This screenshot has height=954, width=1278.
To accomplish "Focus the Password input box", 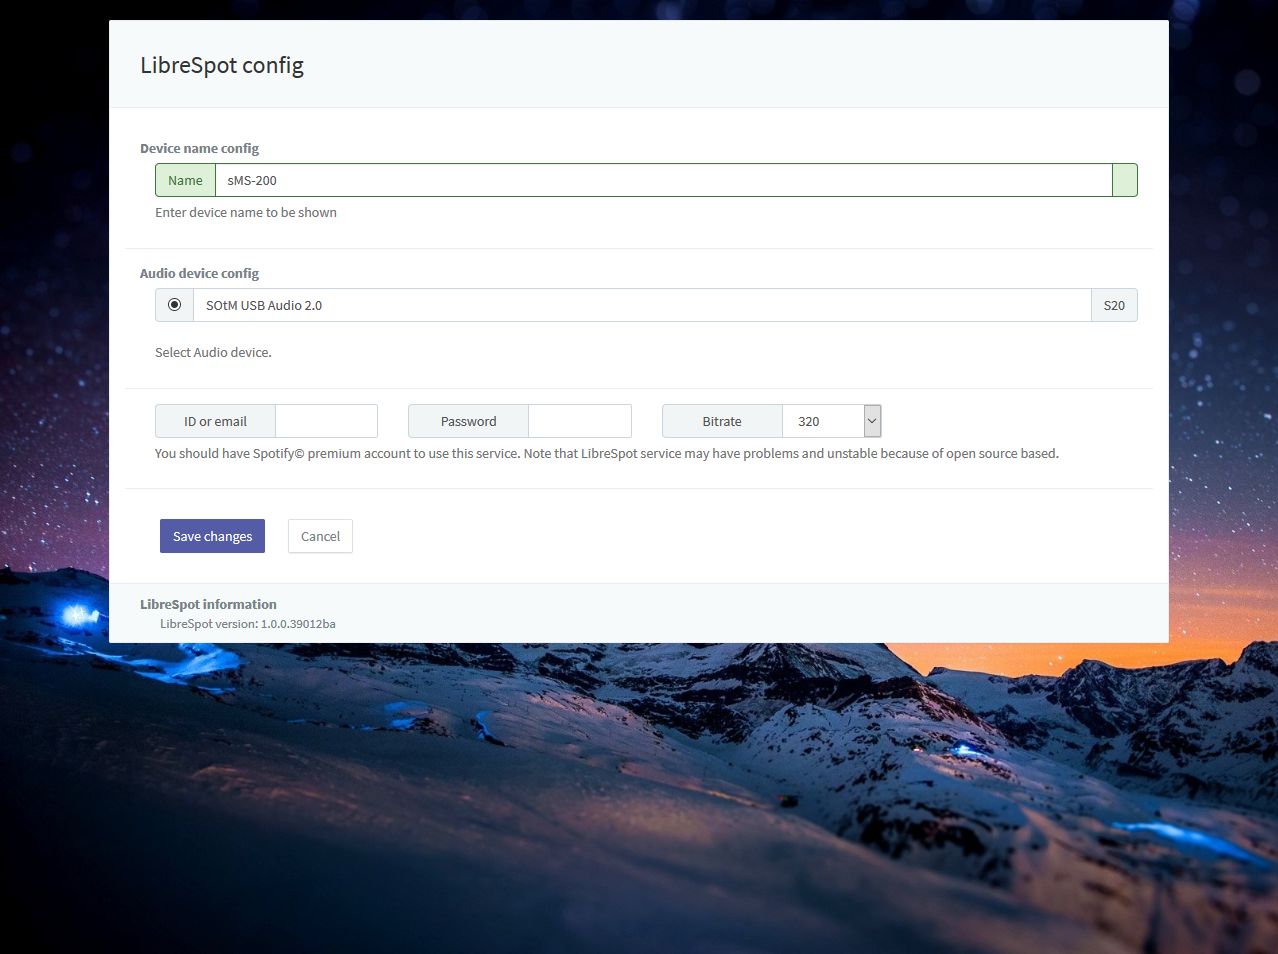I will pyautogui.click(x=579, y=421).
